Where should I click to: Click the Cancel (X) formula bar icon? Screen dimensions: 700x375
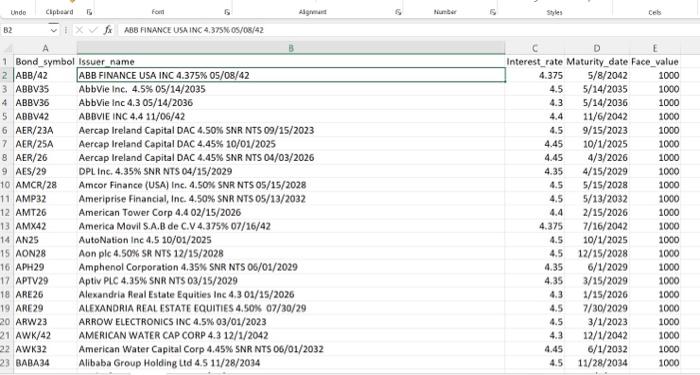(x=79, y=30)
